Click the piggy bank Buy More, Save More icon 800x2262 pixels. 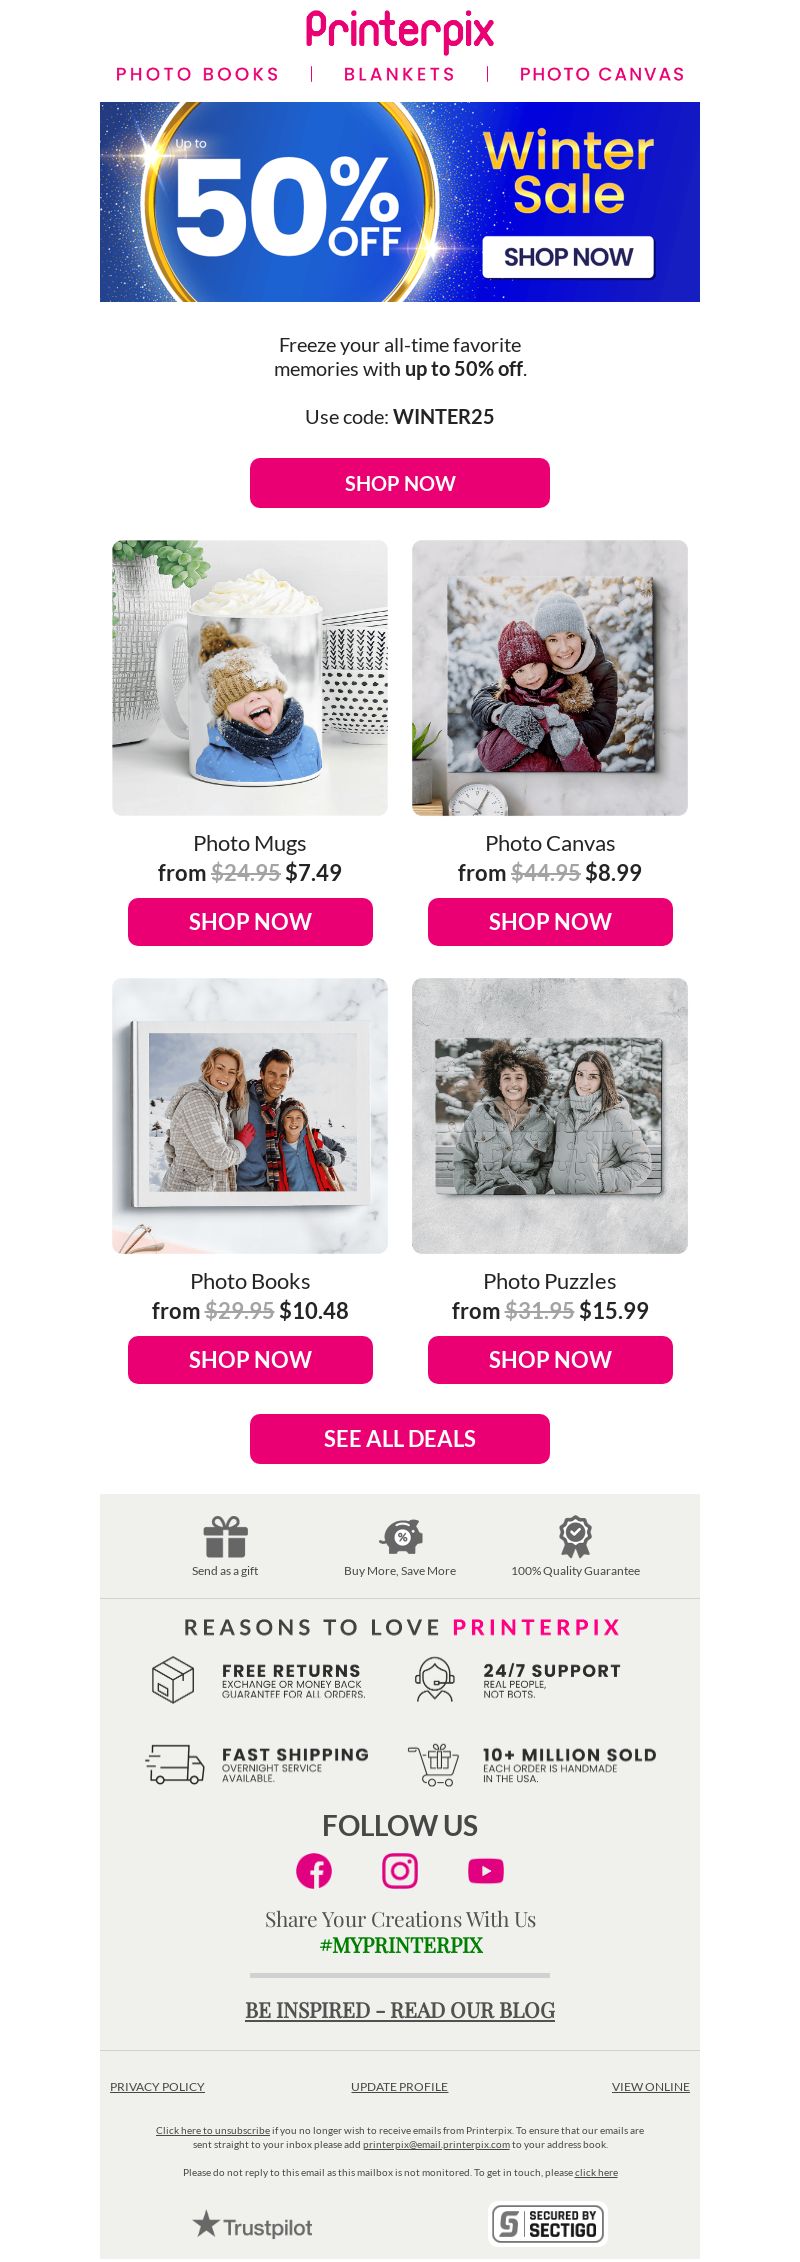coord(401,1536)
